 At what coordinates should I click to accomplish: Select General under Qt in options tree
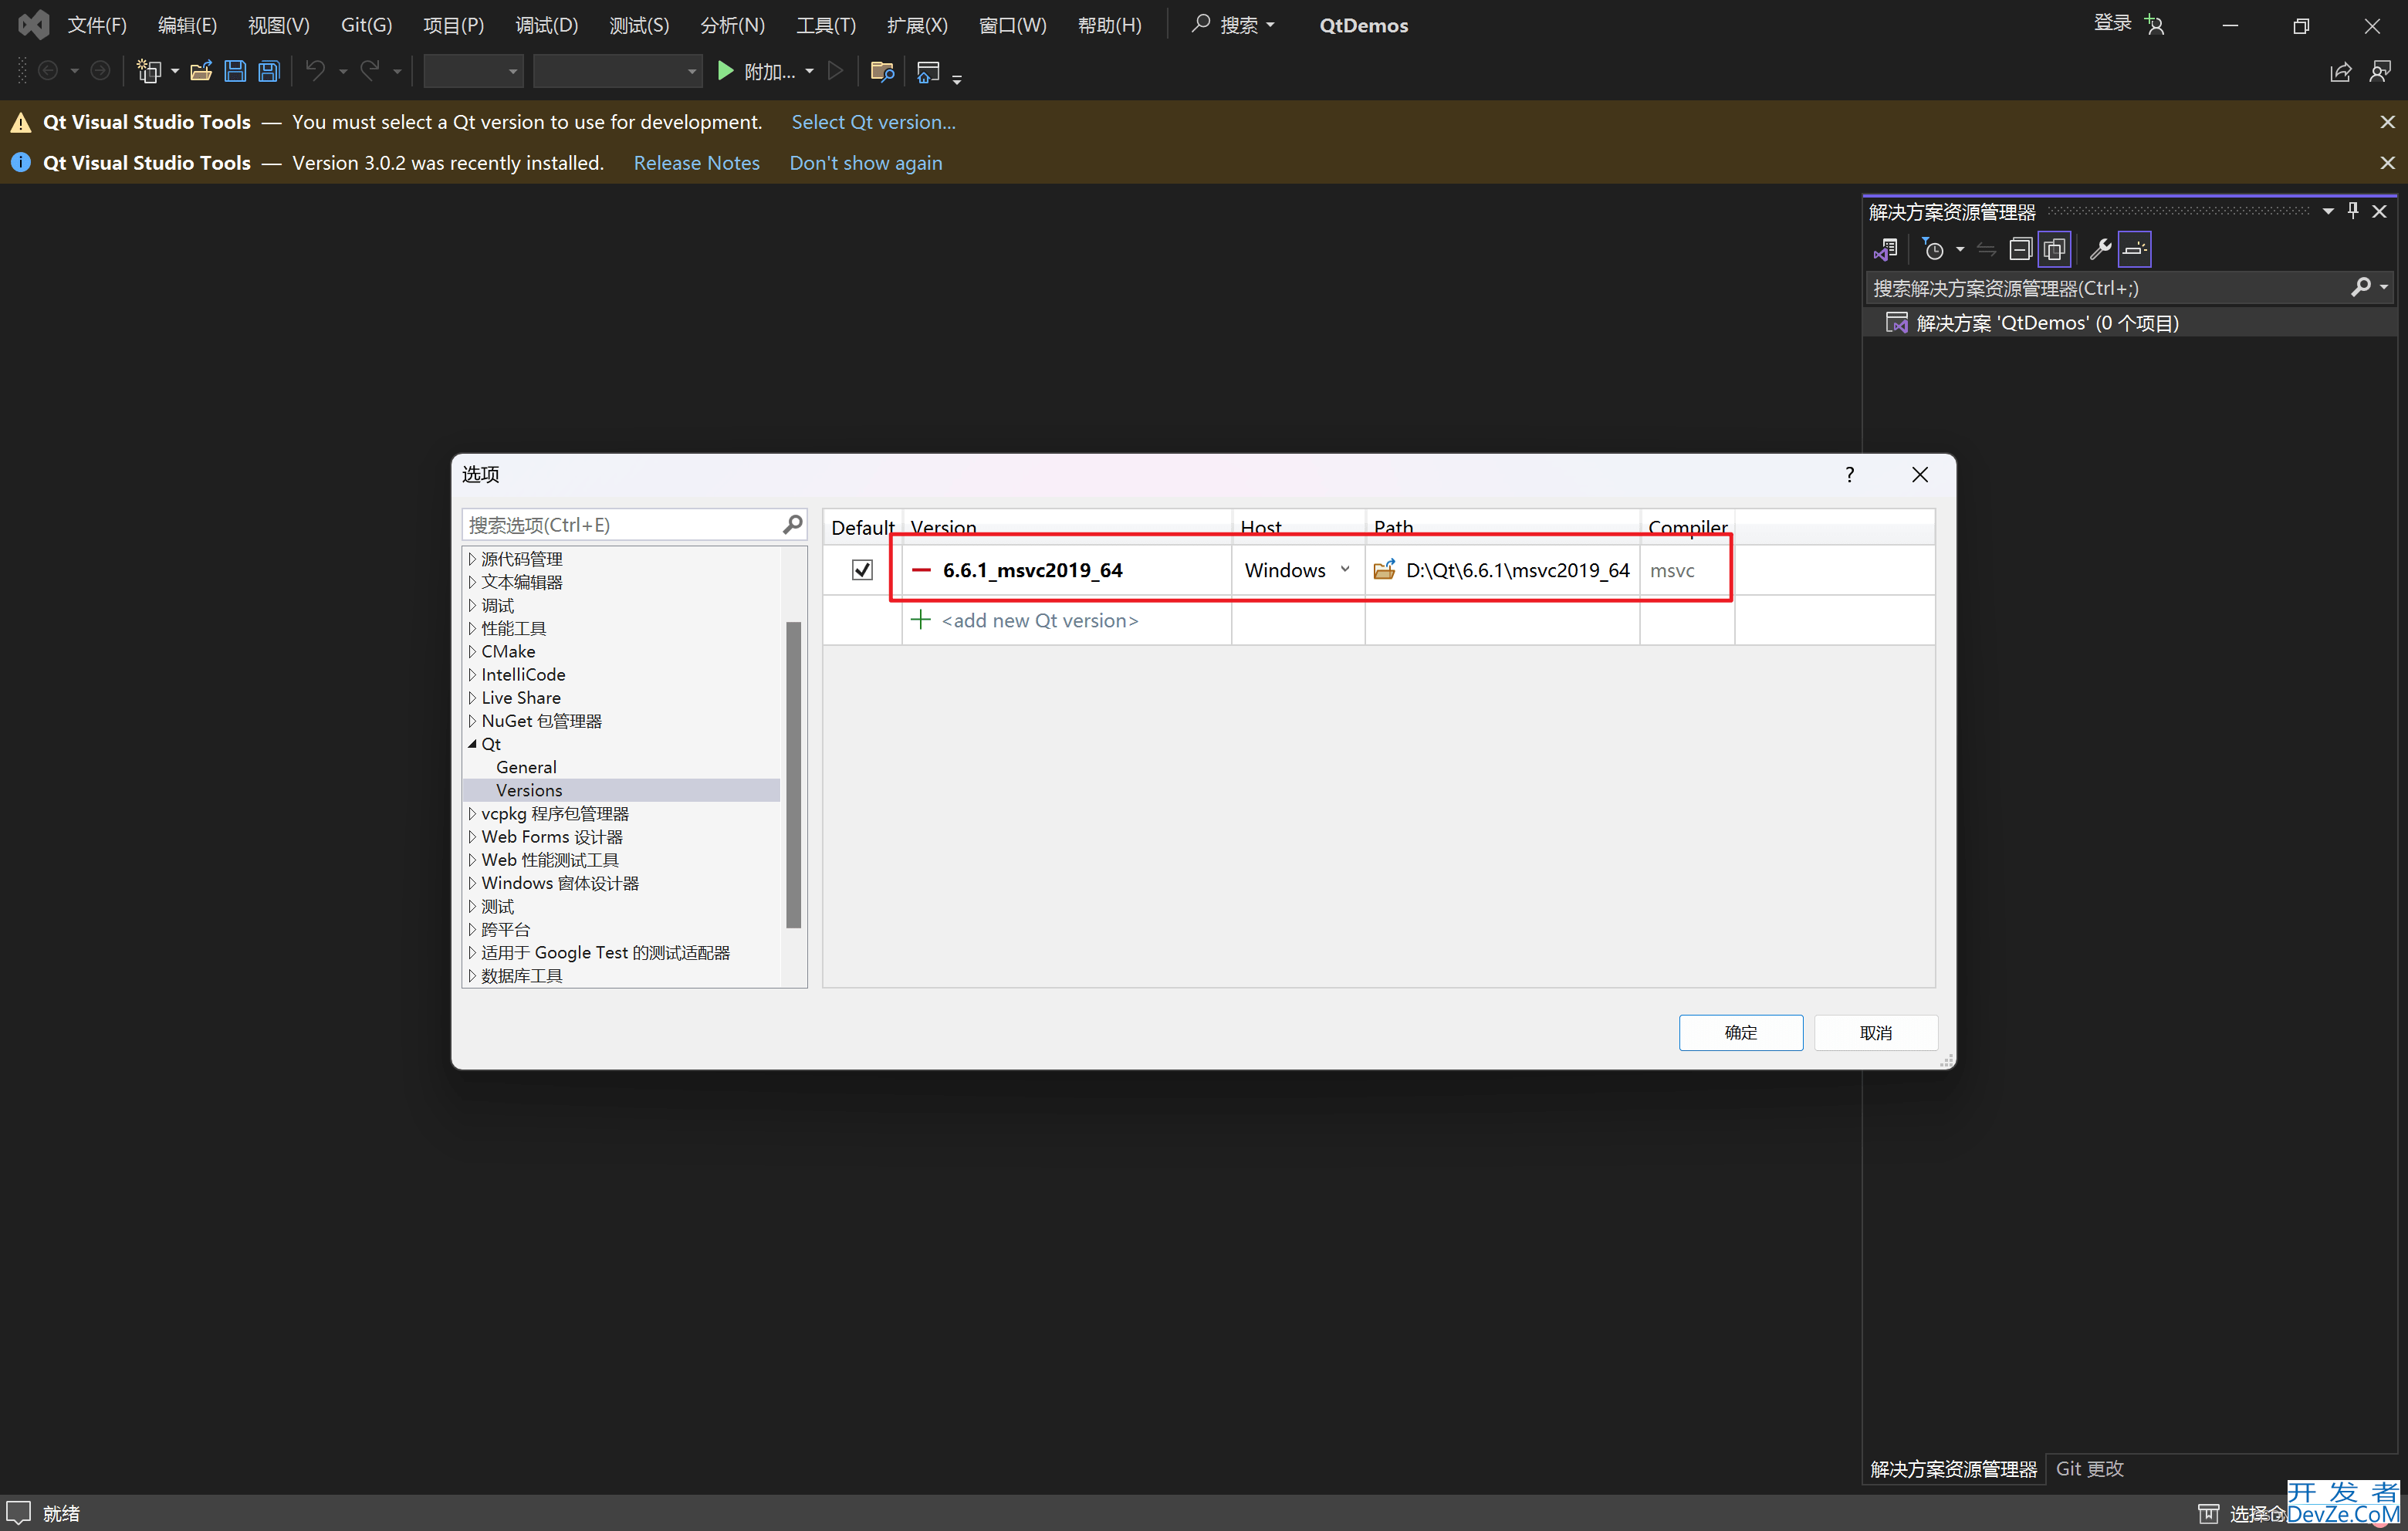click(526, 767)
